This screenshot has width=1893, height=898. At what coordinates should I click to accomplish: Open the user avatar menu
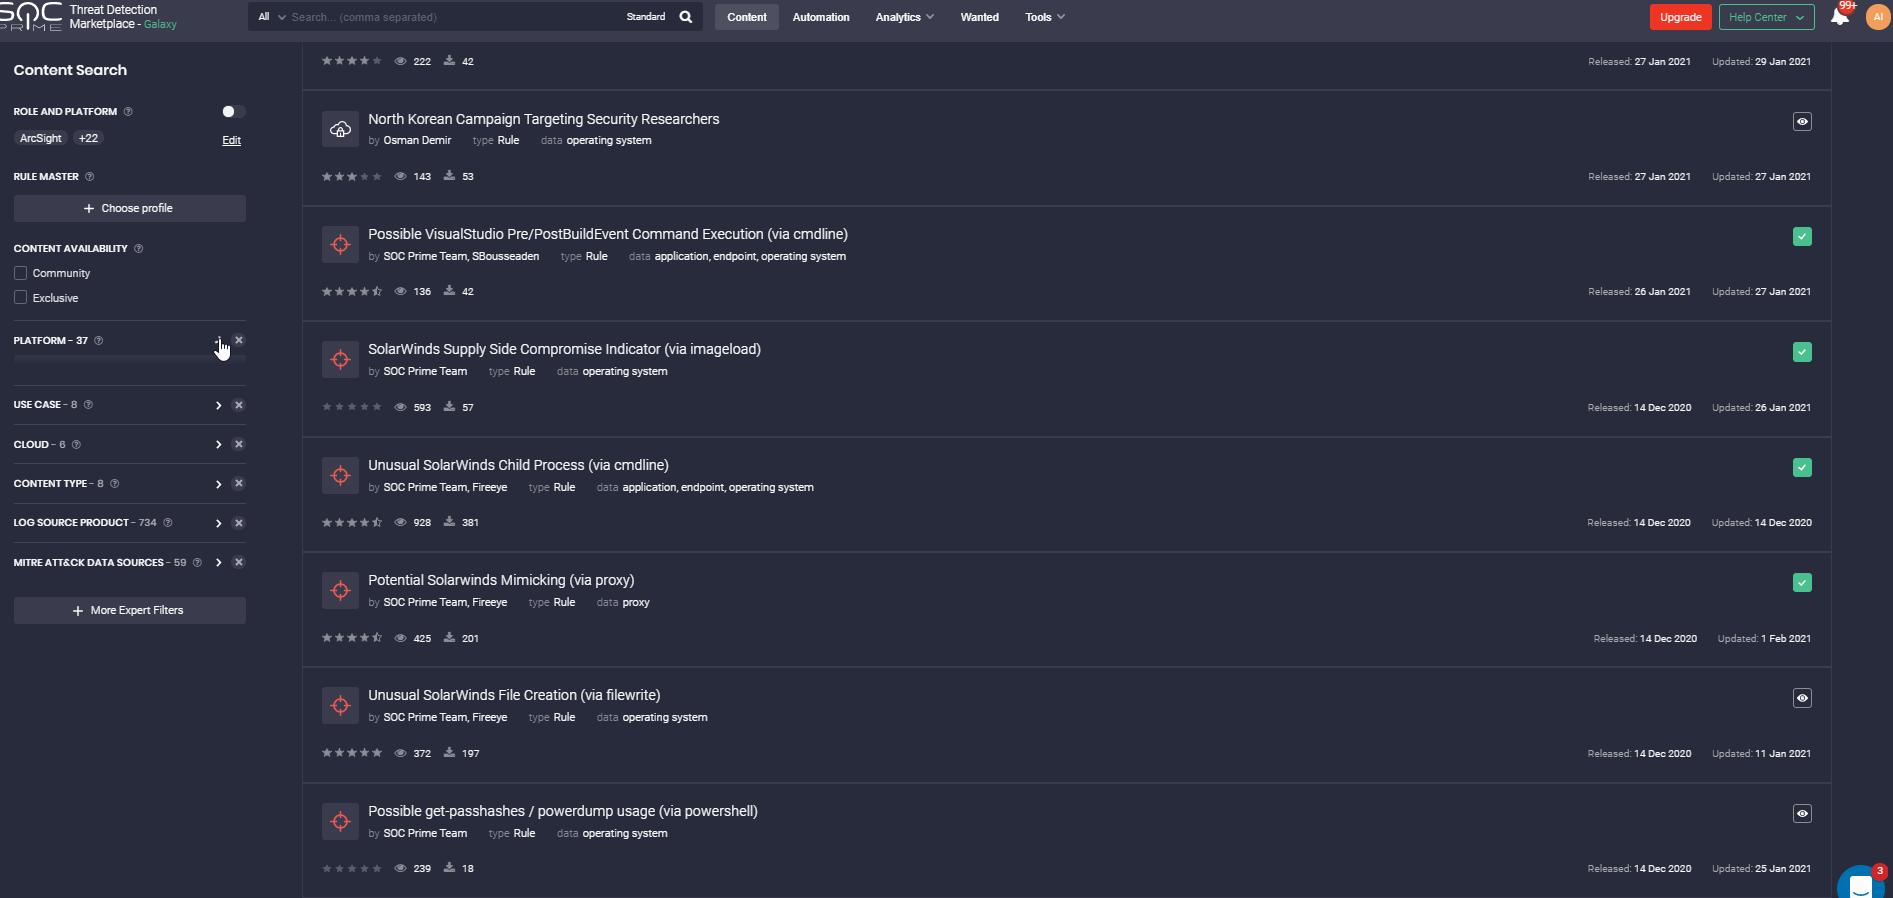1877,17
